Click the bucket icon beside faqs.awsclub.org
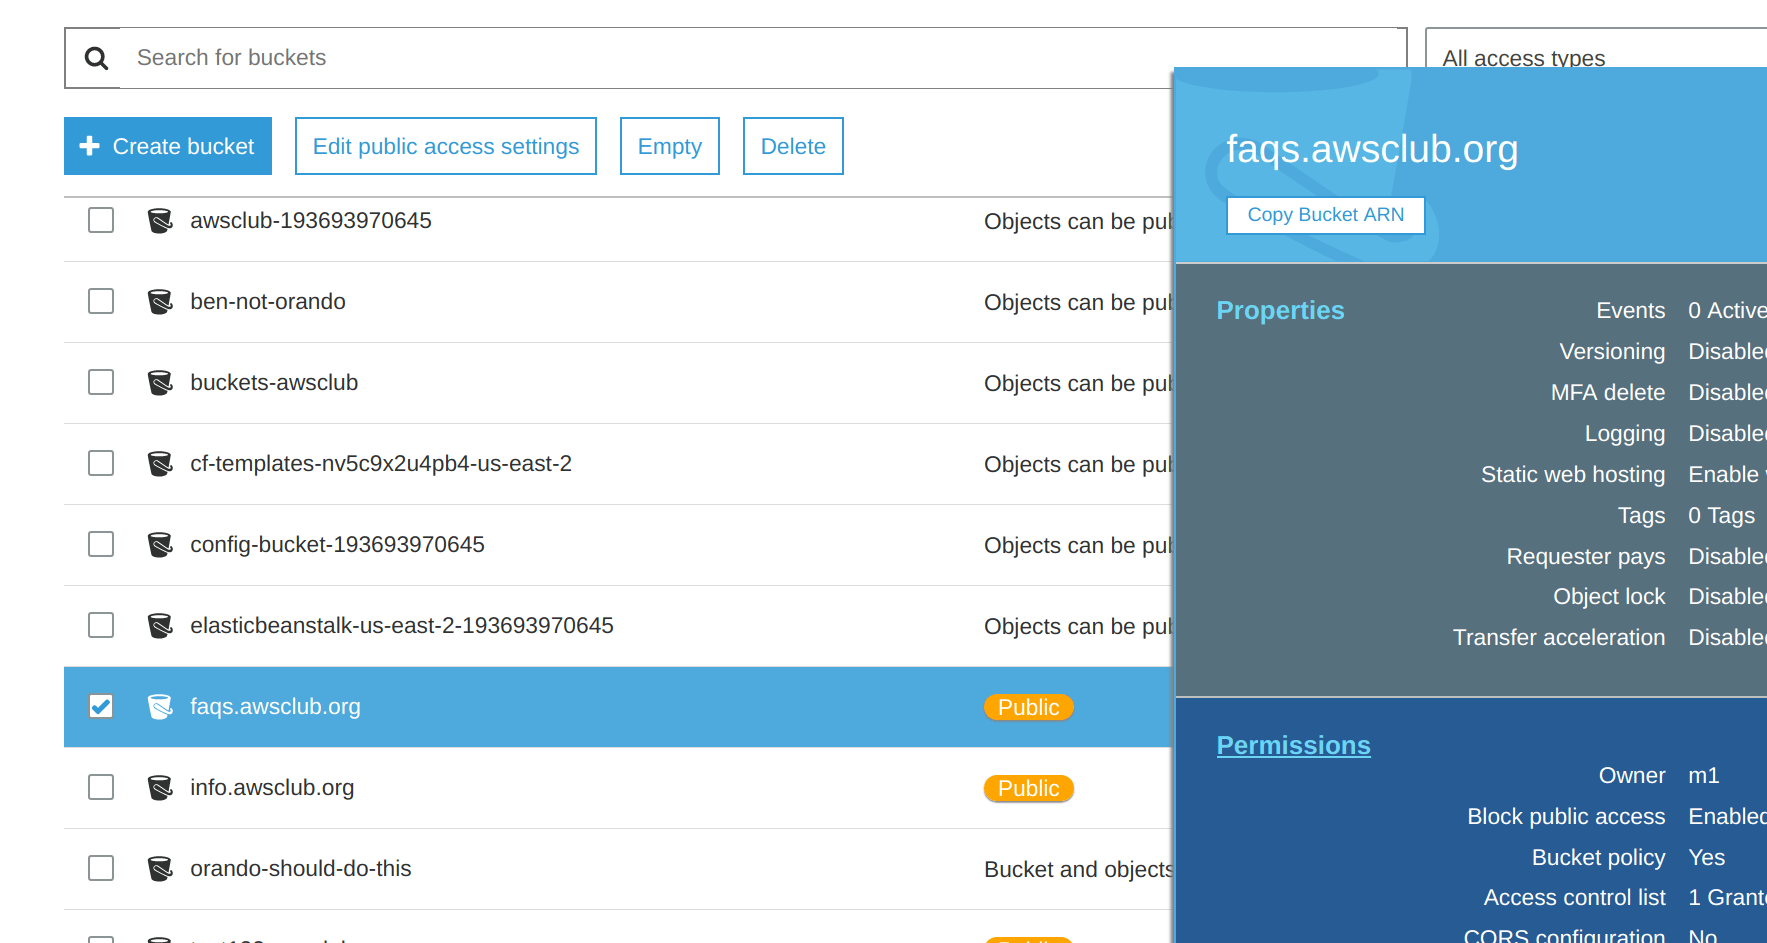 point(160,706)
